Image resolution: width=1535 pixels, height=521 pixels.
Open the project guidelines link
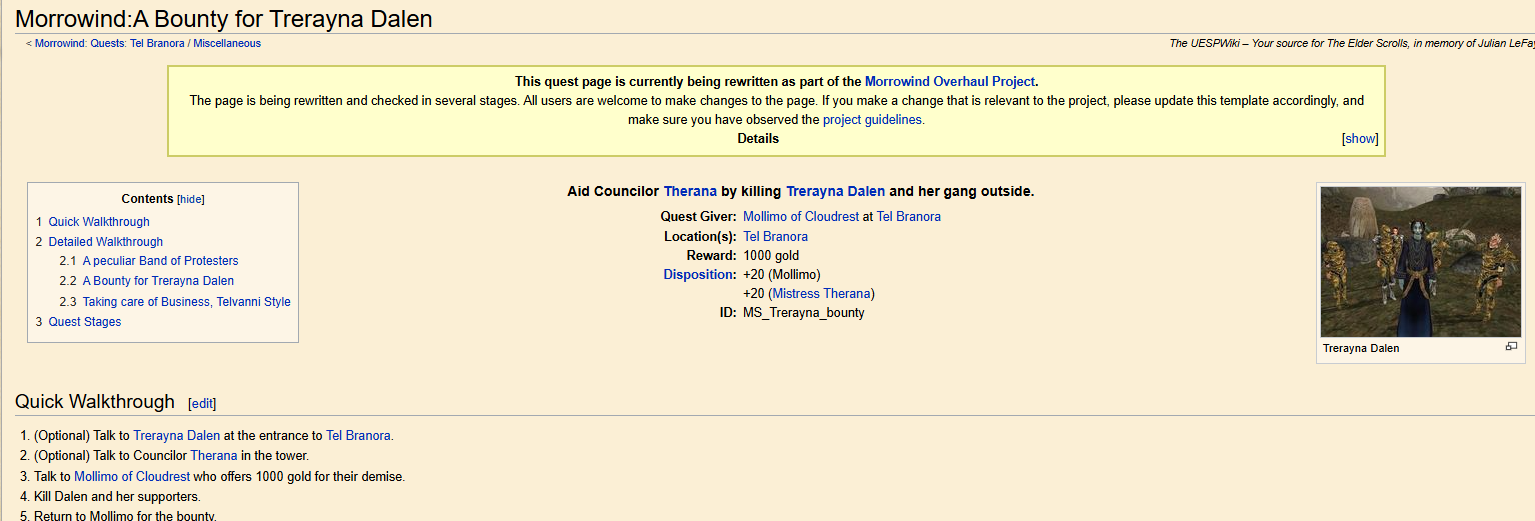(873, 120)
